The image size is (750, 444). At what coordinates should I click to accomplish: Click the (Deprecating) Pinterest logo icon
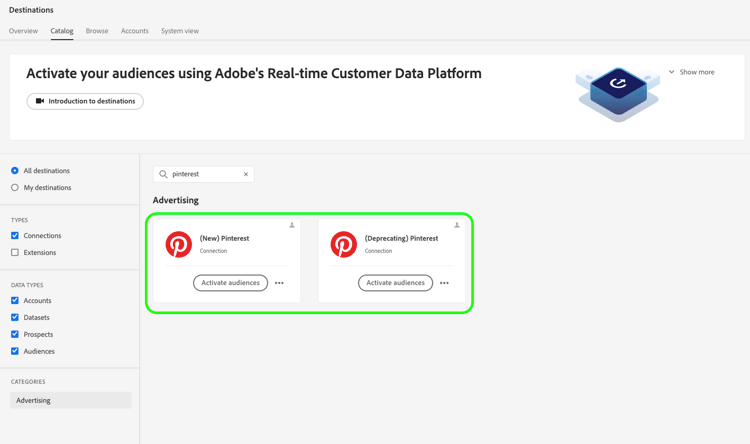(x=344, y=244)
